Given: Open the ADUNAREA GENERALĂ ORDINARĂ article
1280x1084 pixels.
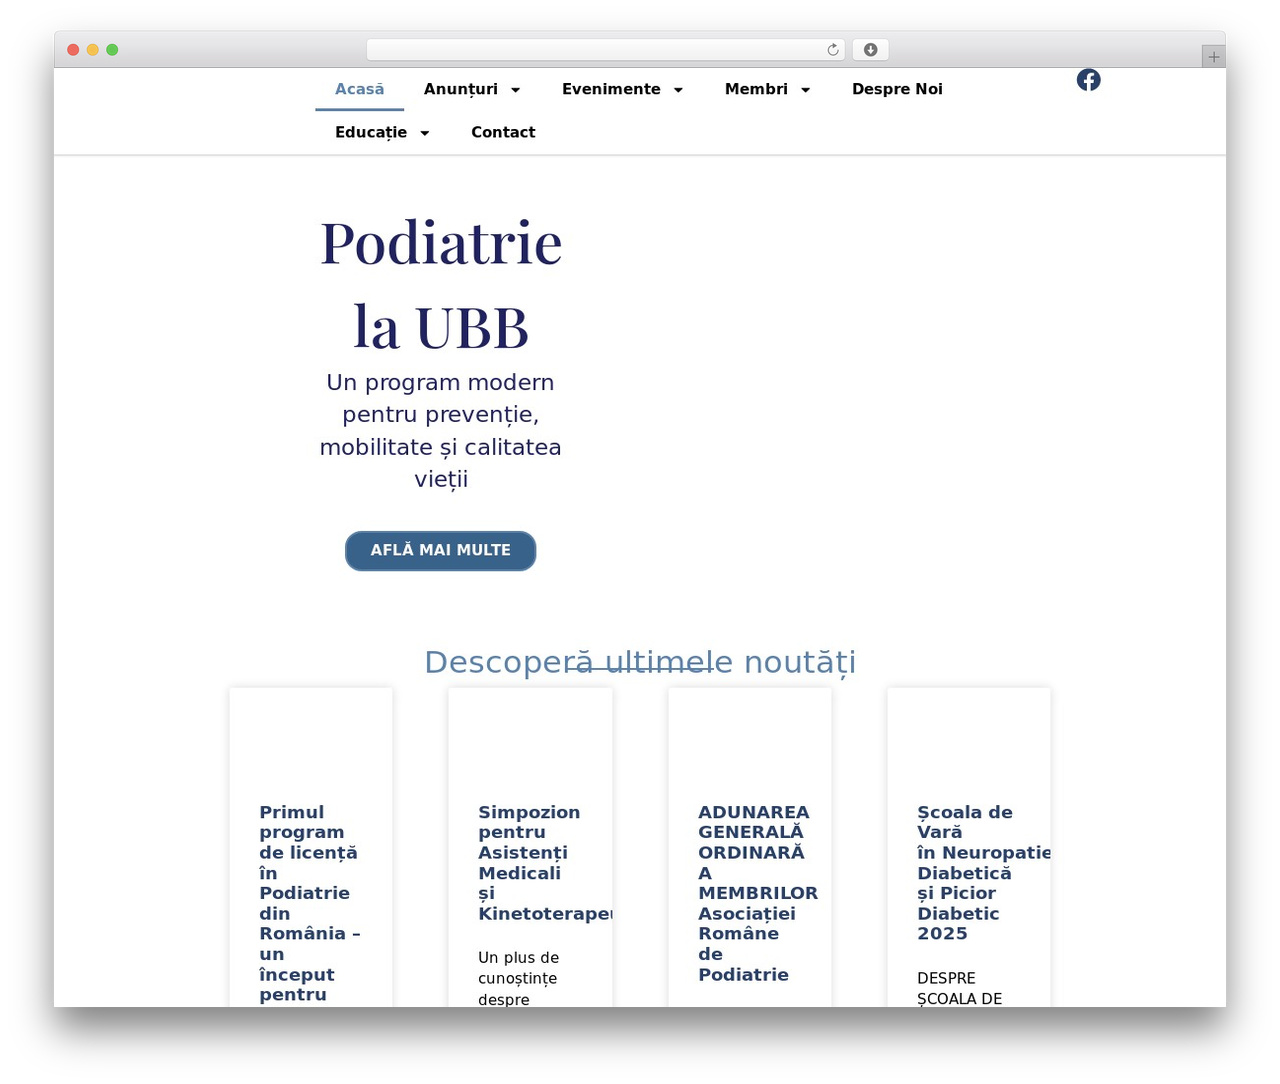Looking at the screenshot, I should click(x=757, y=893).
